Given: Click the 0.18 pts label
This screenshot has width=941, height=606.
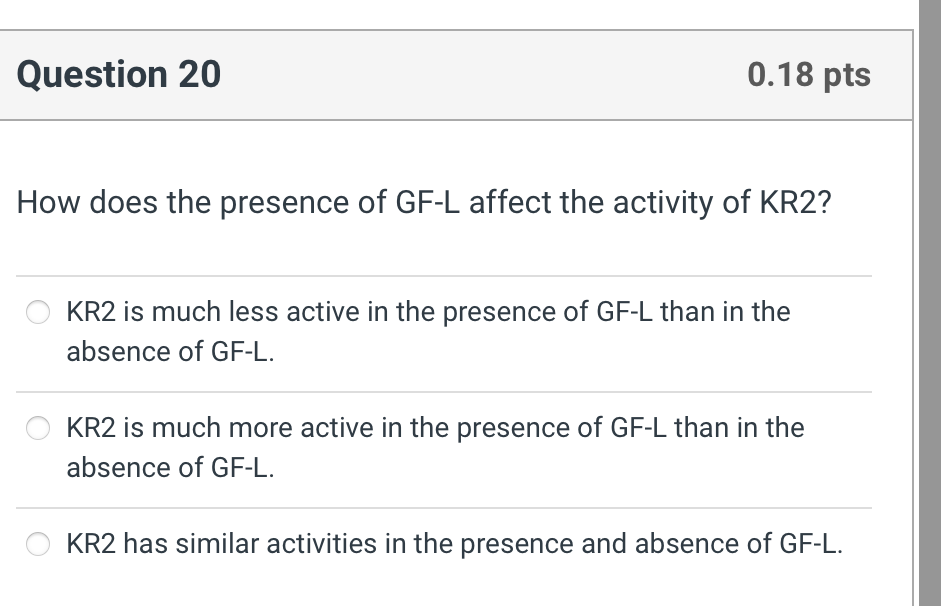Looking at the screenshot, I should click(x=811, y=74).
